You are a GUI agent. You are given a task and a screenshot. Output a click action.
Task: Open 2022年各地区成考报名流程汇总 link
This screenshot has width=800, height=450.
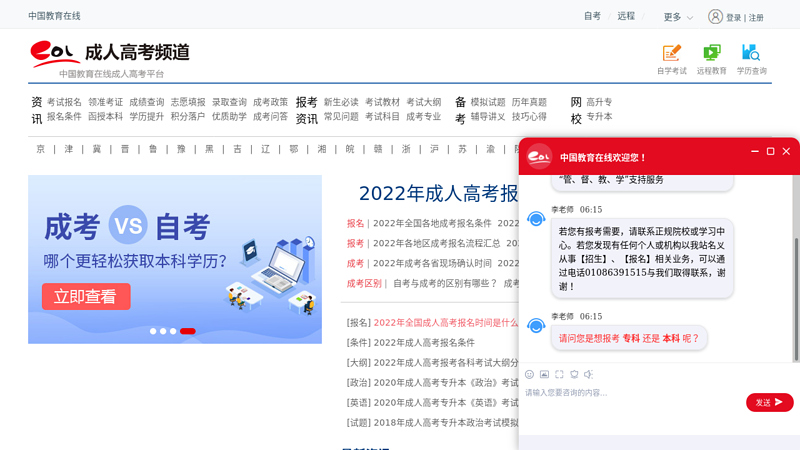437,243
